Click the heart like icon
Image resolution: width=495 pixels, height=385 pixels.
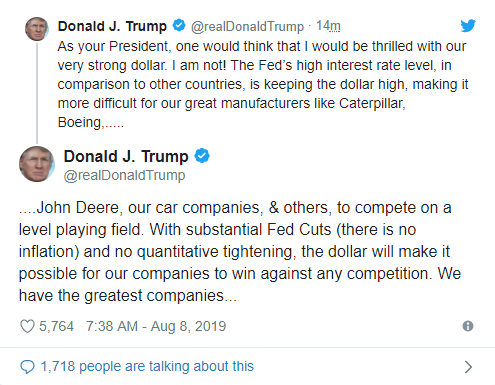(27, 326)
